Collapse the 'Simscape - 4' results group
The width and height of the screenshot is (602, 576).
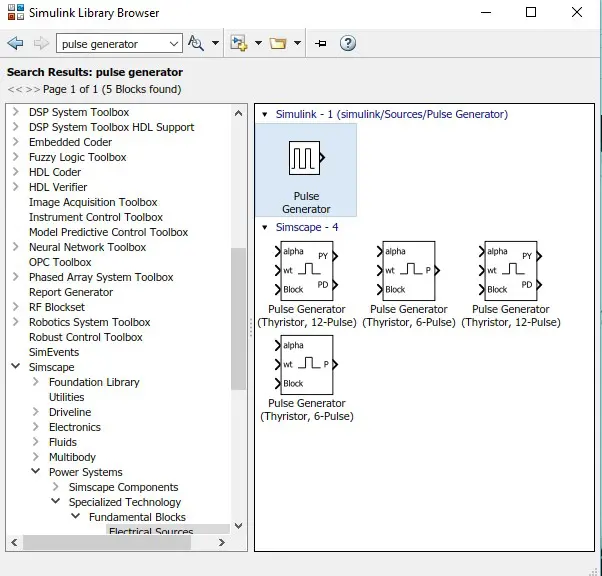pos(265,227)
